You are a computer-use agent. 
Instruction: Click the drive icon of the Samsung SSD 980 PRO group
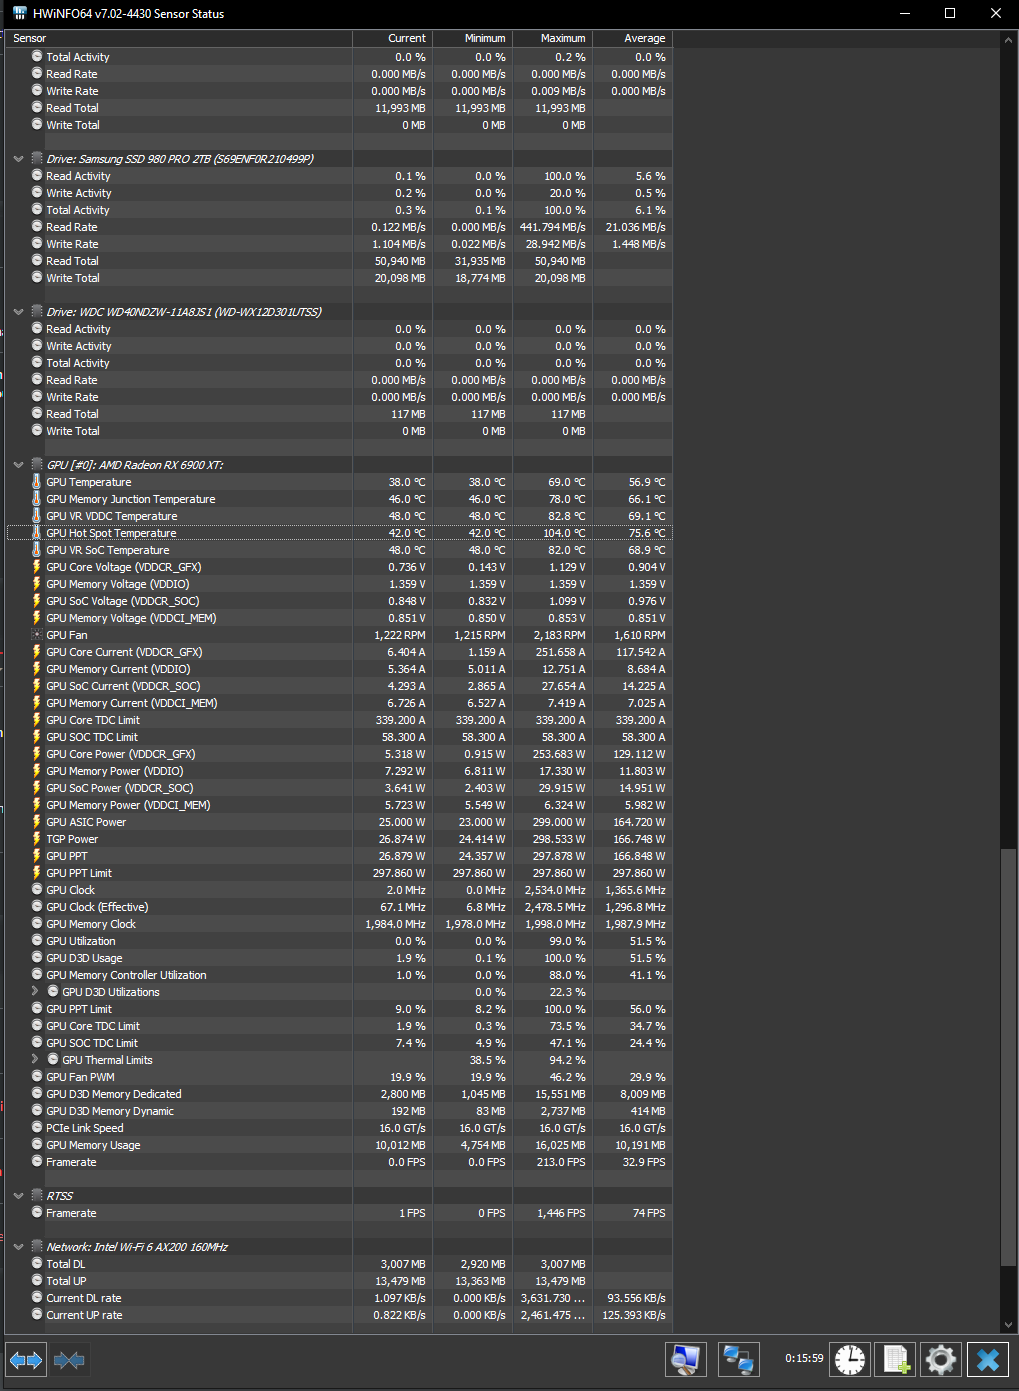pyautogui.click(x=37, y=159)
